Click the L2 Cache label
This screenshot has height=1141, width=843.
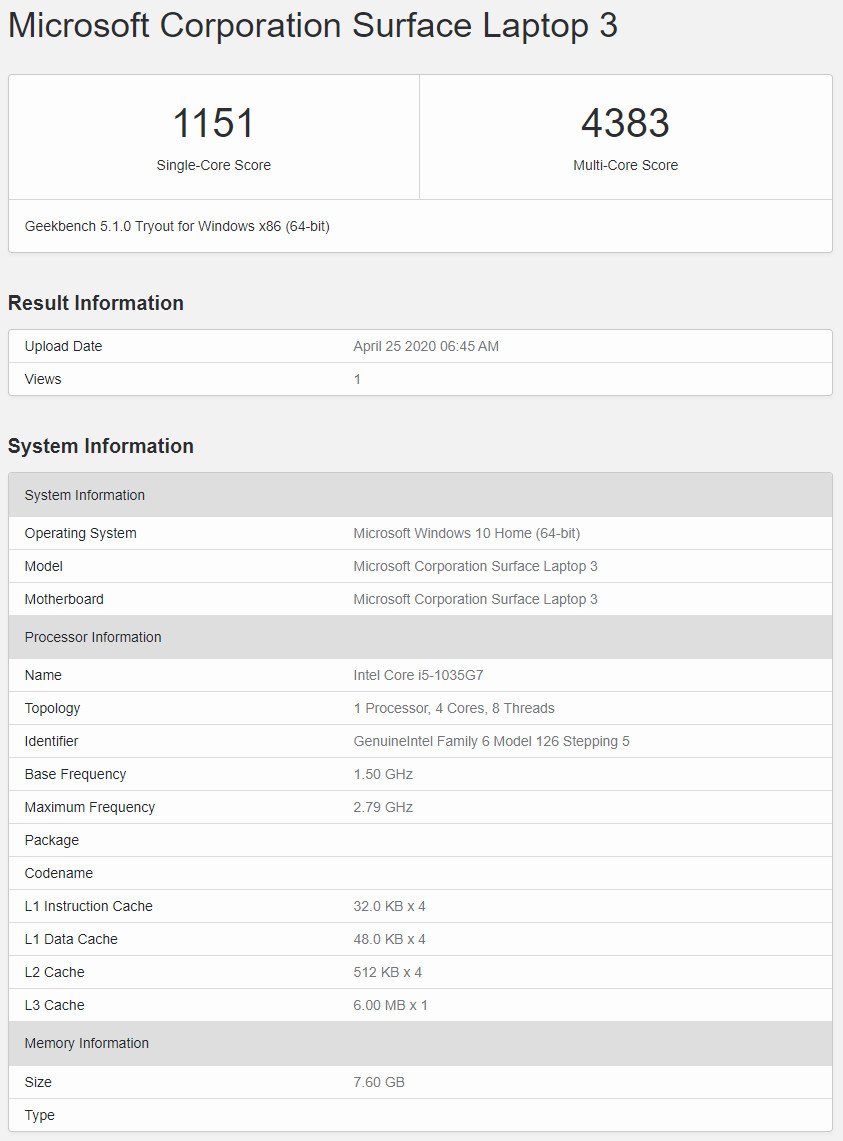coord(55,972)
